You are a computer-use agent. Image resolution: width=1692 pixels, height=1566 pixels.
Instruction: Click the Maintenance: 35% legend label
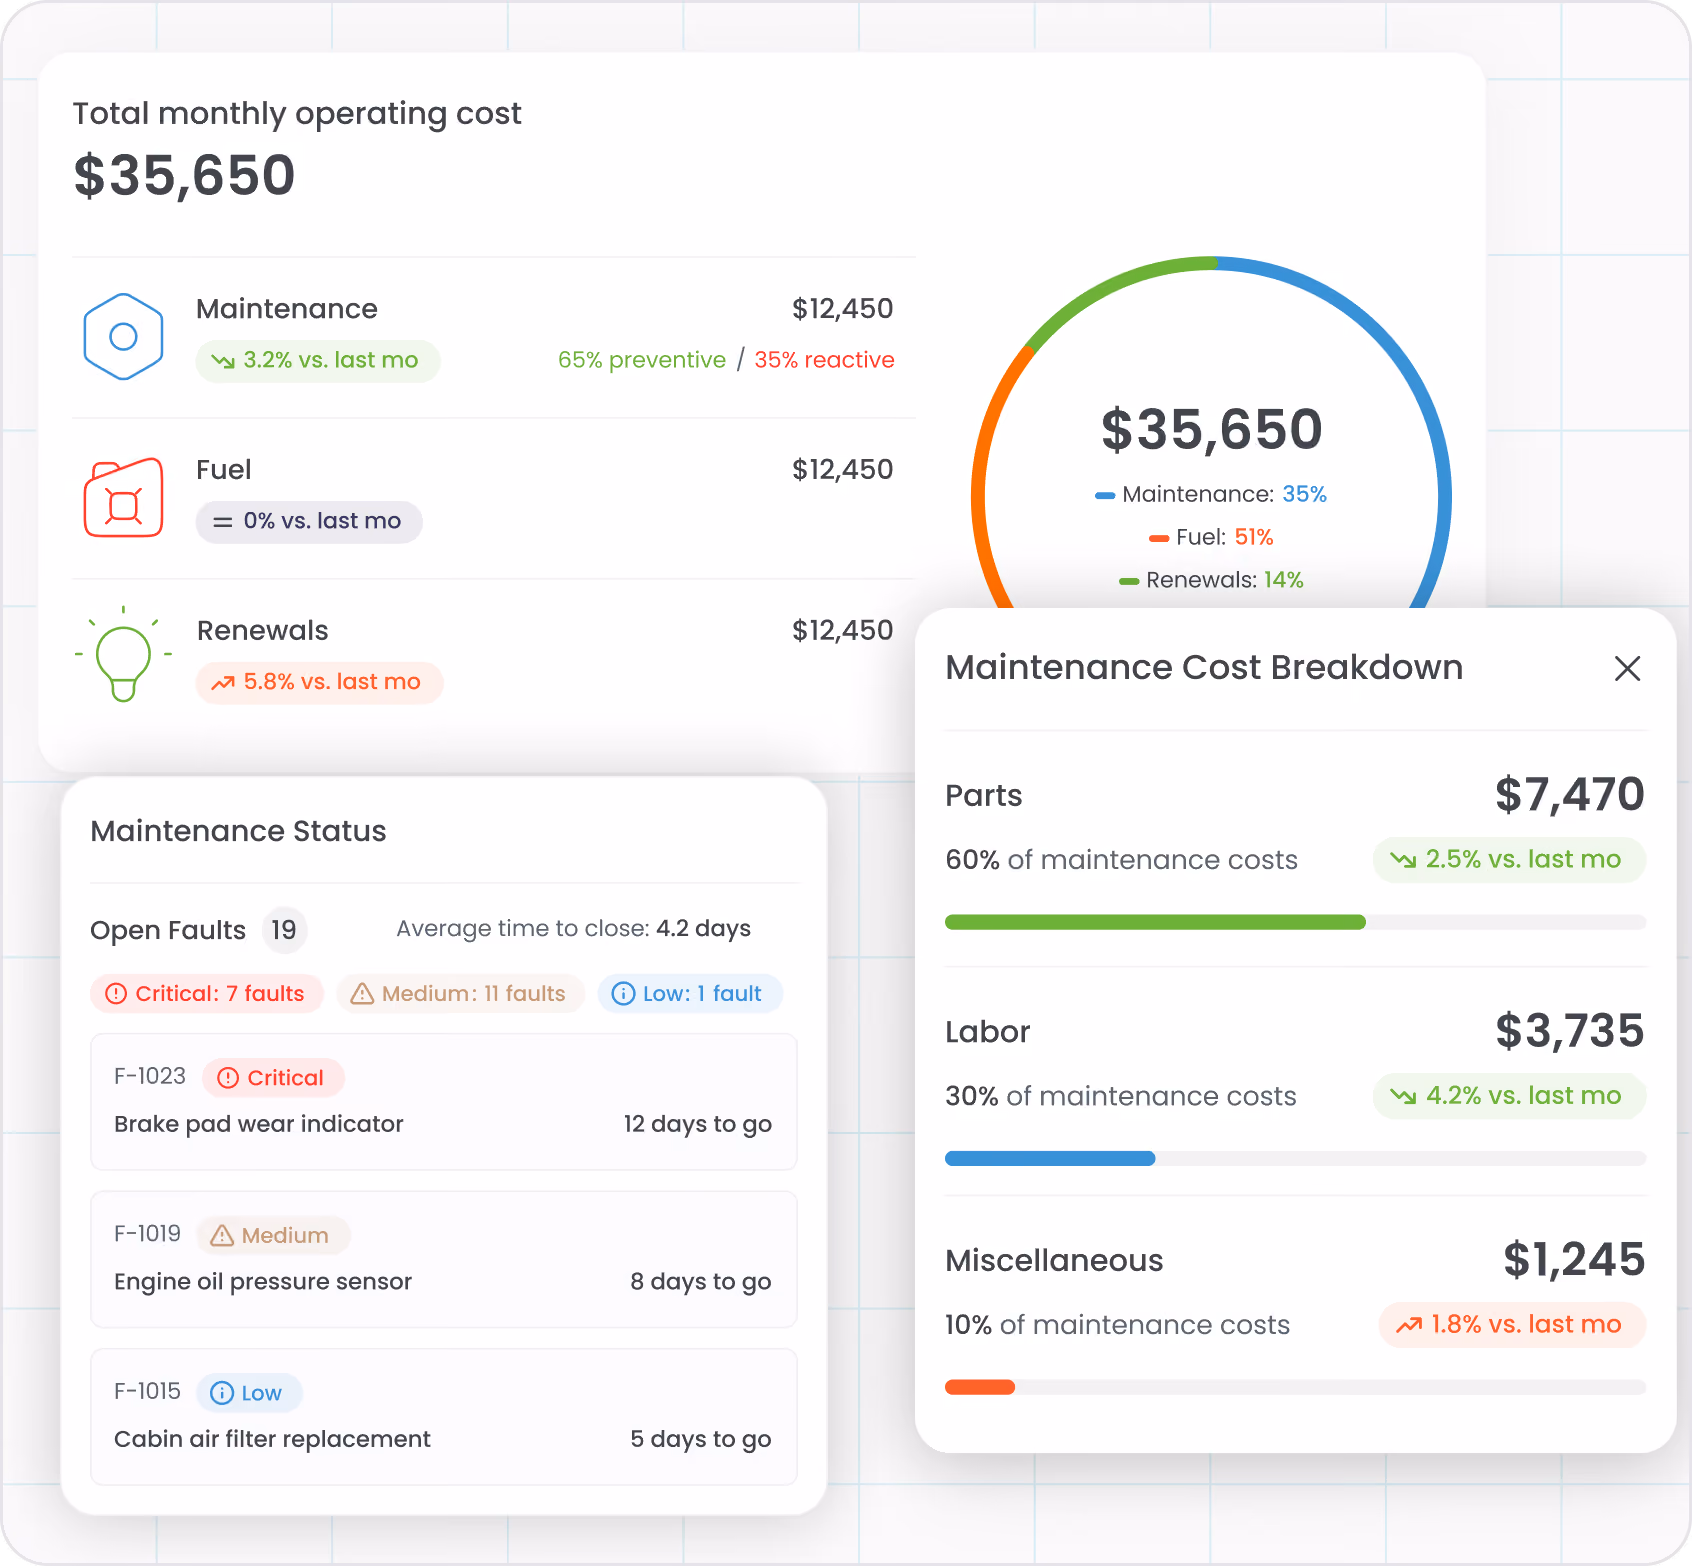point(1224,495)
